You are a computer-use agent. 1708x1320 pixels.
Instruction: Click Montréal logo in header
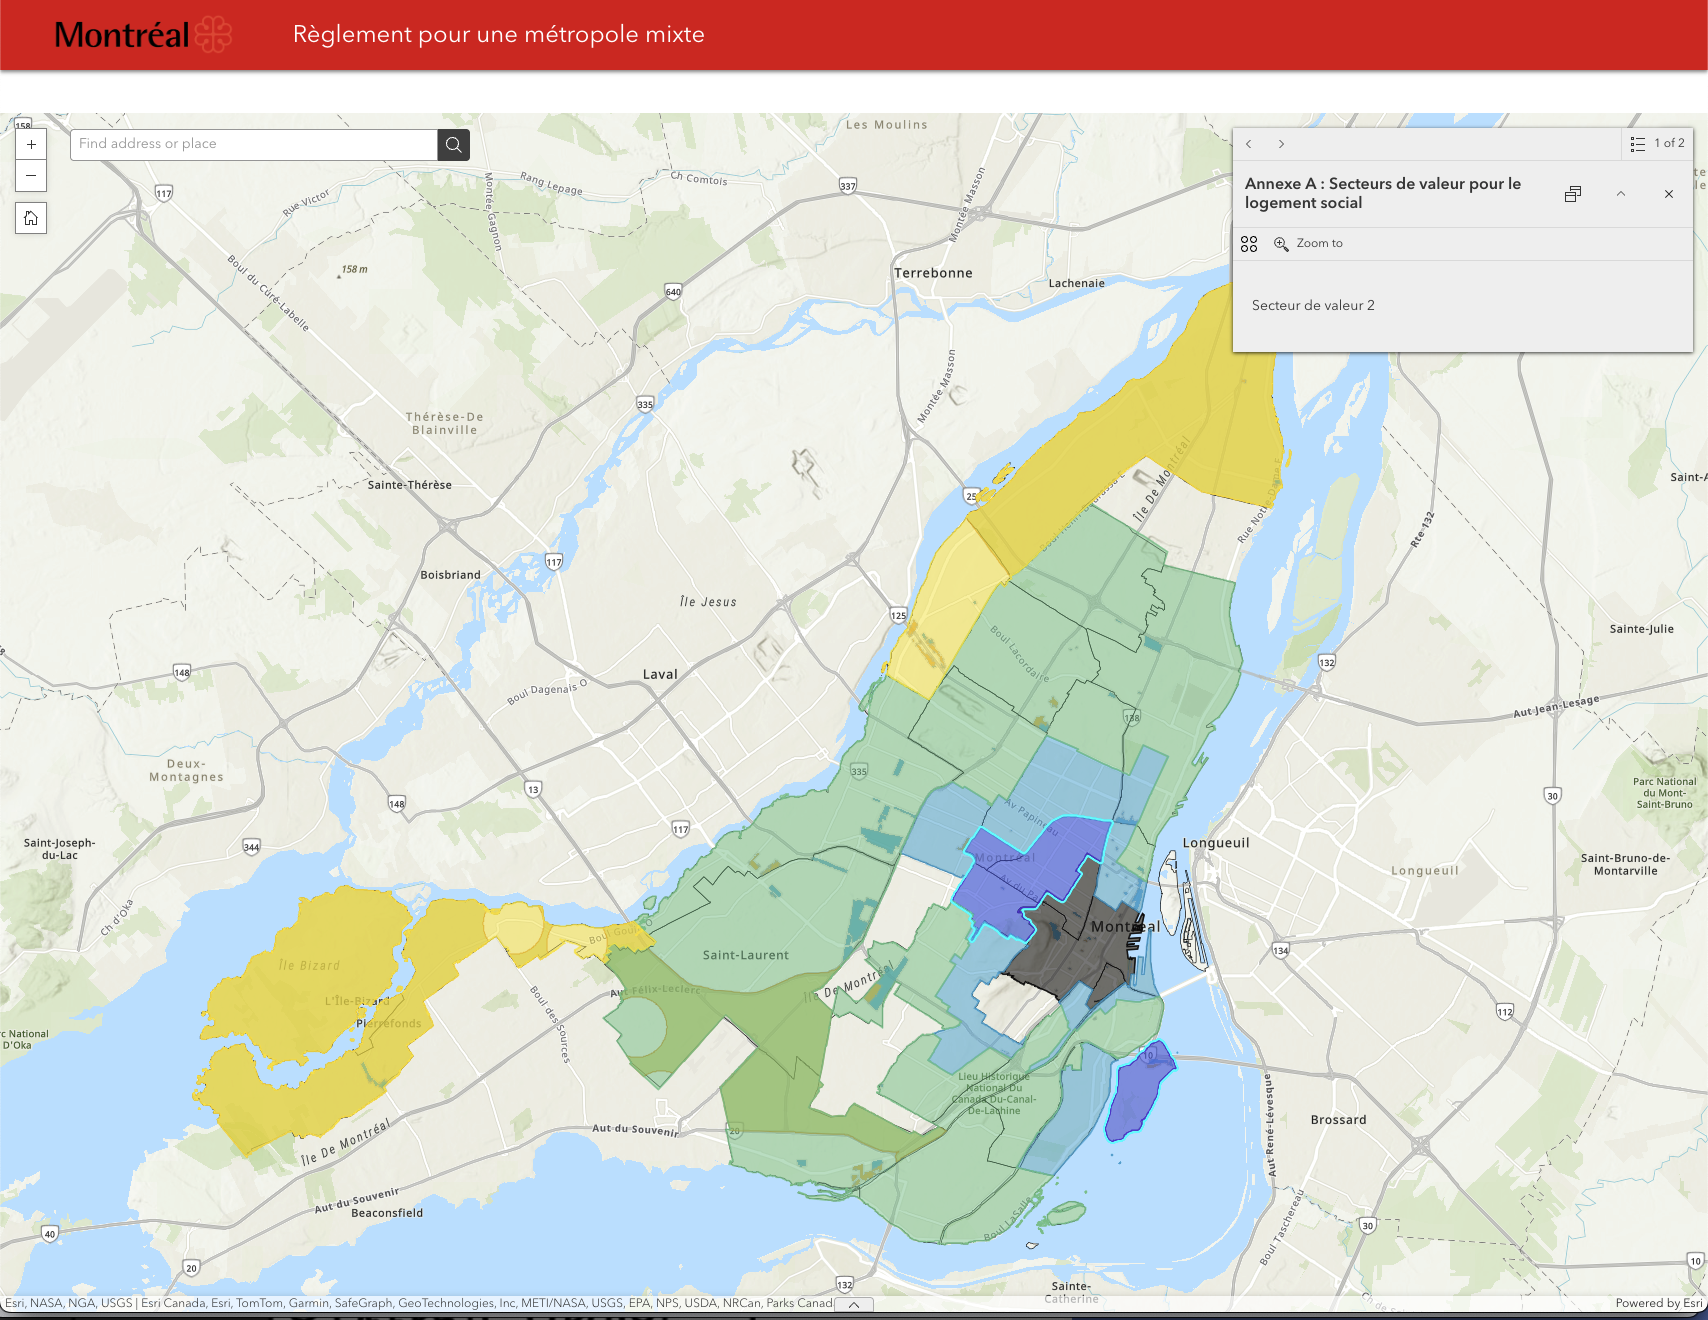click(143, 35)
